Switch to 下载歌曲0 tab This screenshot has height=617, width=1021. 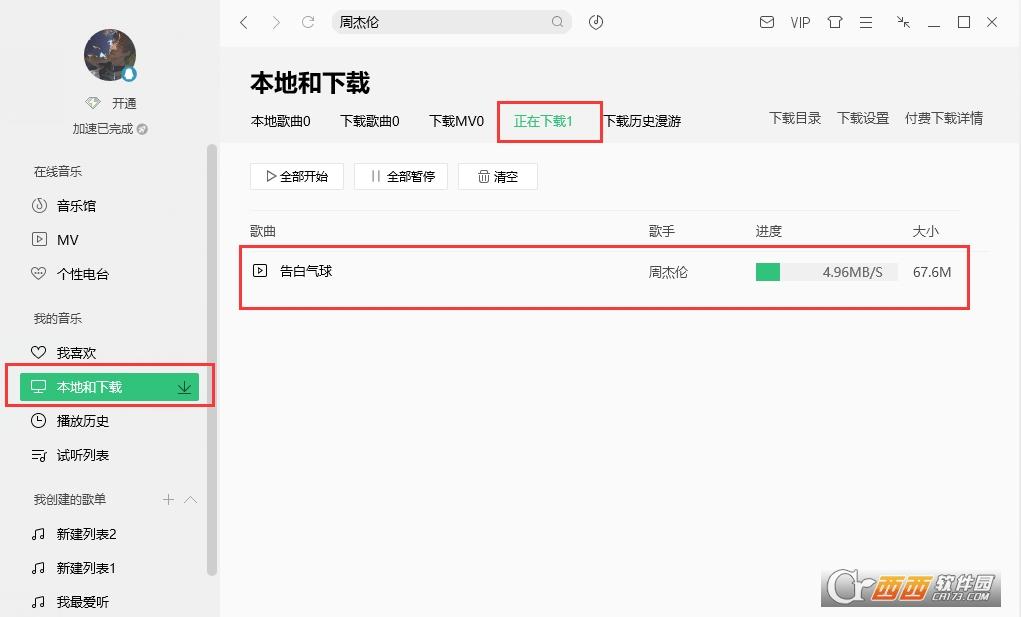click(x=370, y=121)
